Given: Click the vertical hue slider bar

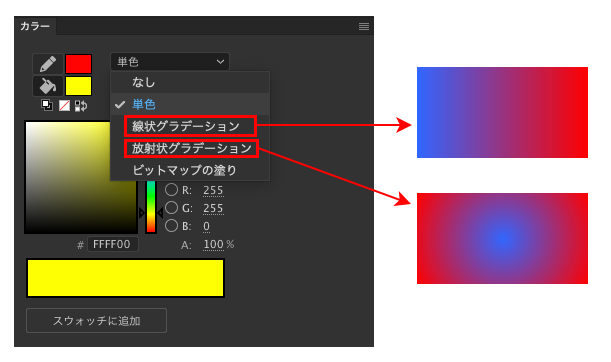Looking at the screenshot, I should coord(151,207).
